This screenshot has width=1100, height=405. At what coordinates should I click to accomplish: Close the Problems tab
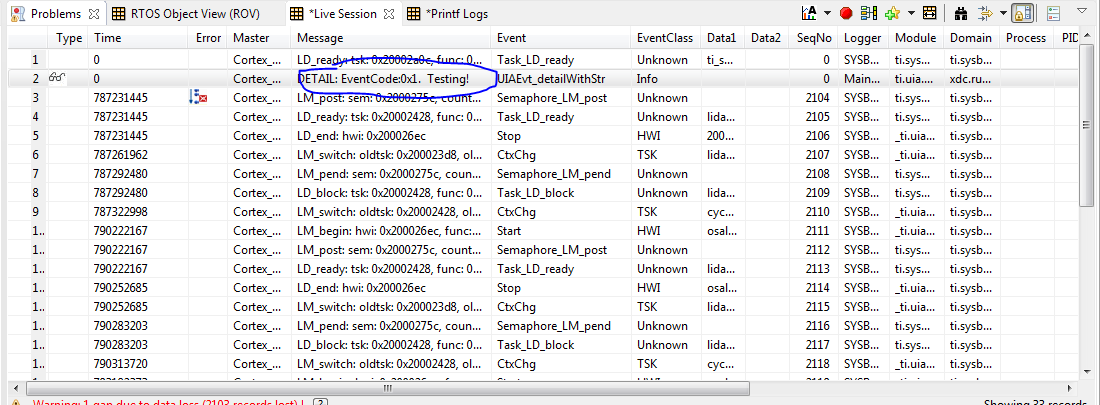pos(95,13)
